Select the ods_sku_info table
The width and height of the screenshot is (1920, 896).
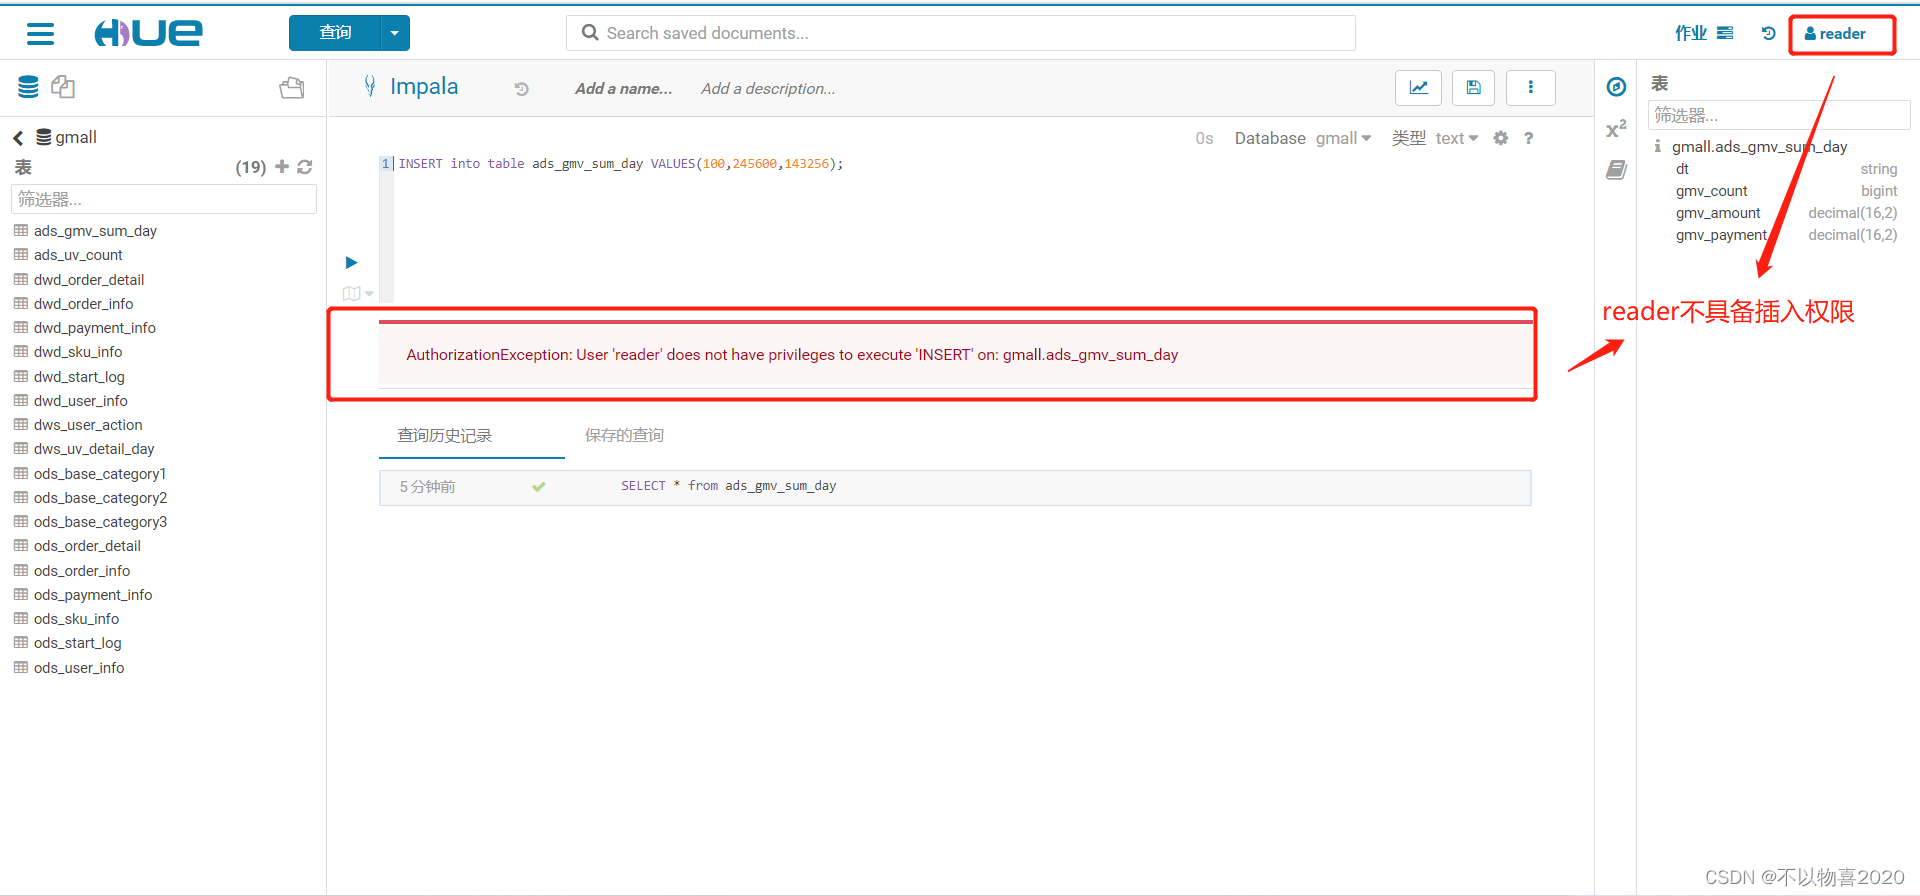[x=76, y=619]
